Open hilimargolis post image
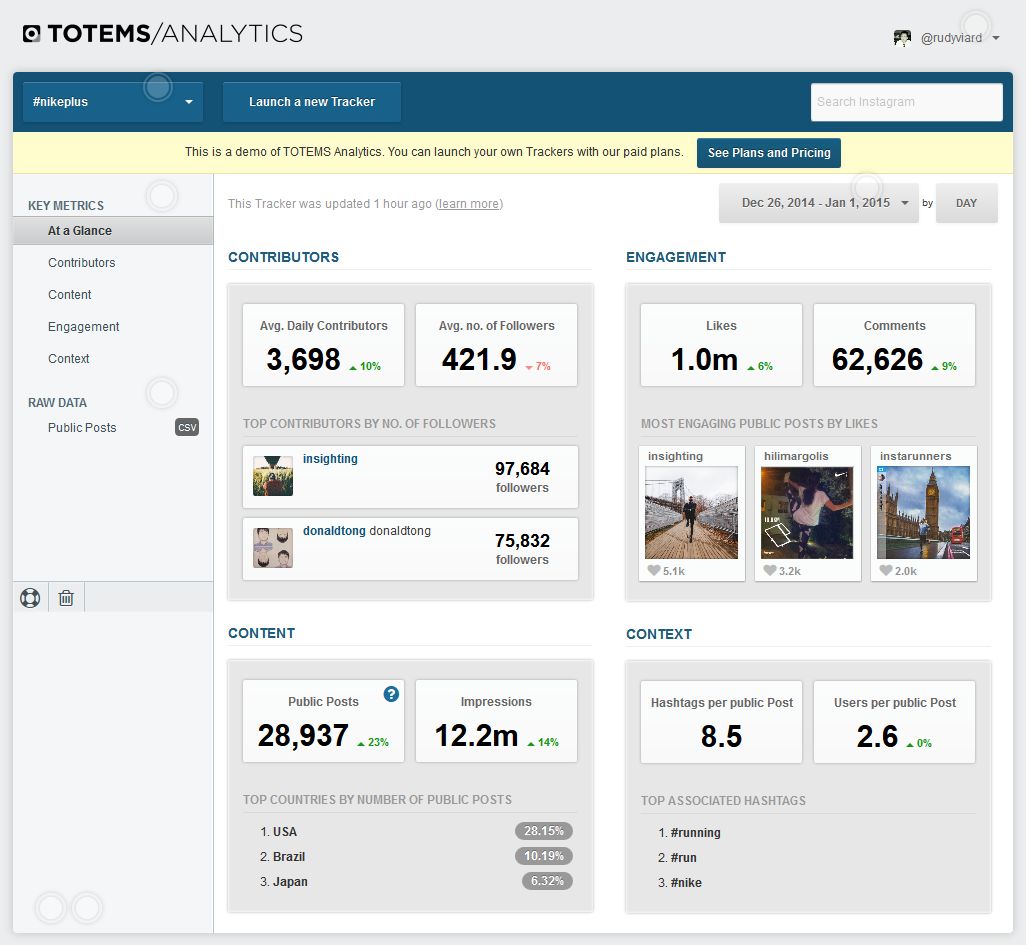 [807, 512]
